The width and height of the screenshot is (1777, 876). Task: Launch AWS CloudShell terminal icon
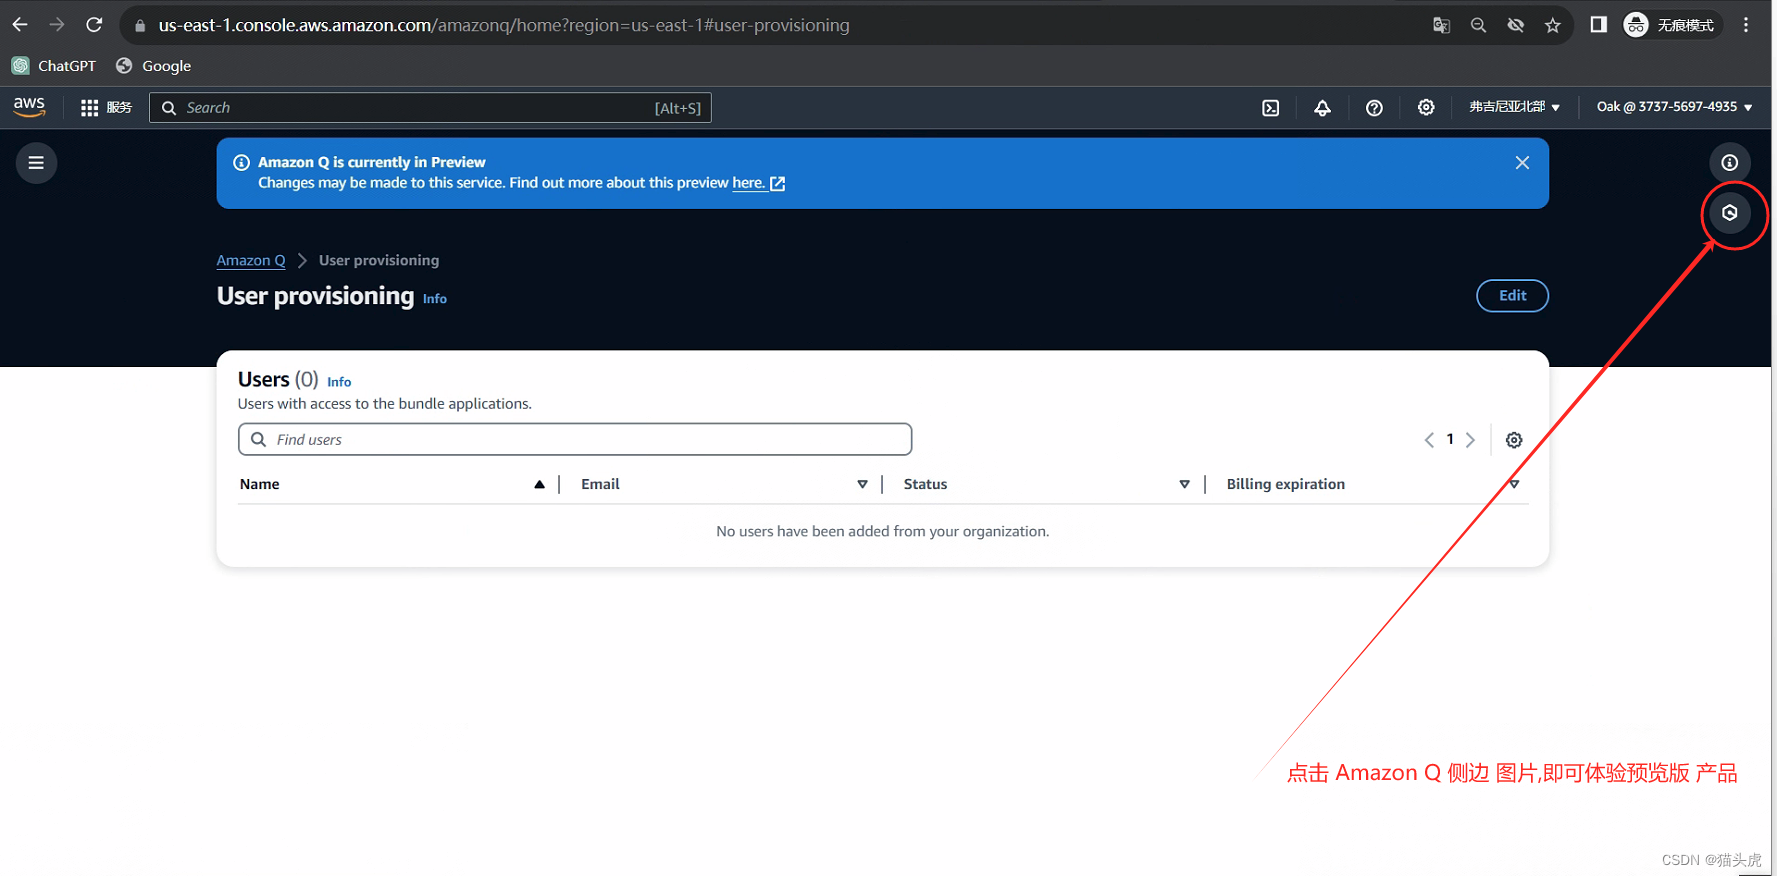(1270, 108)
